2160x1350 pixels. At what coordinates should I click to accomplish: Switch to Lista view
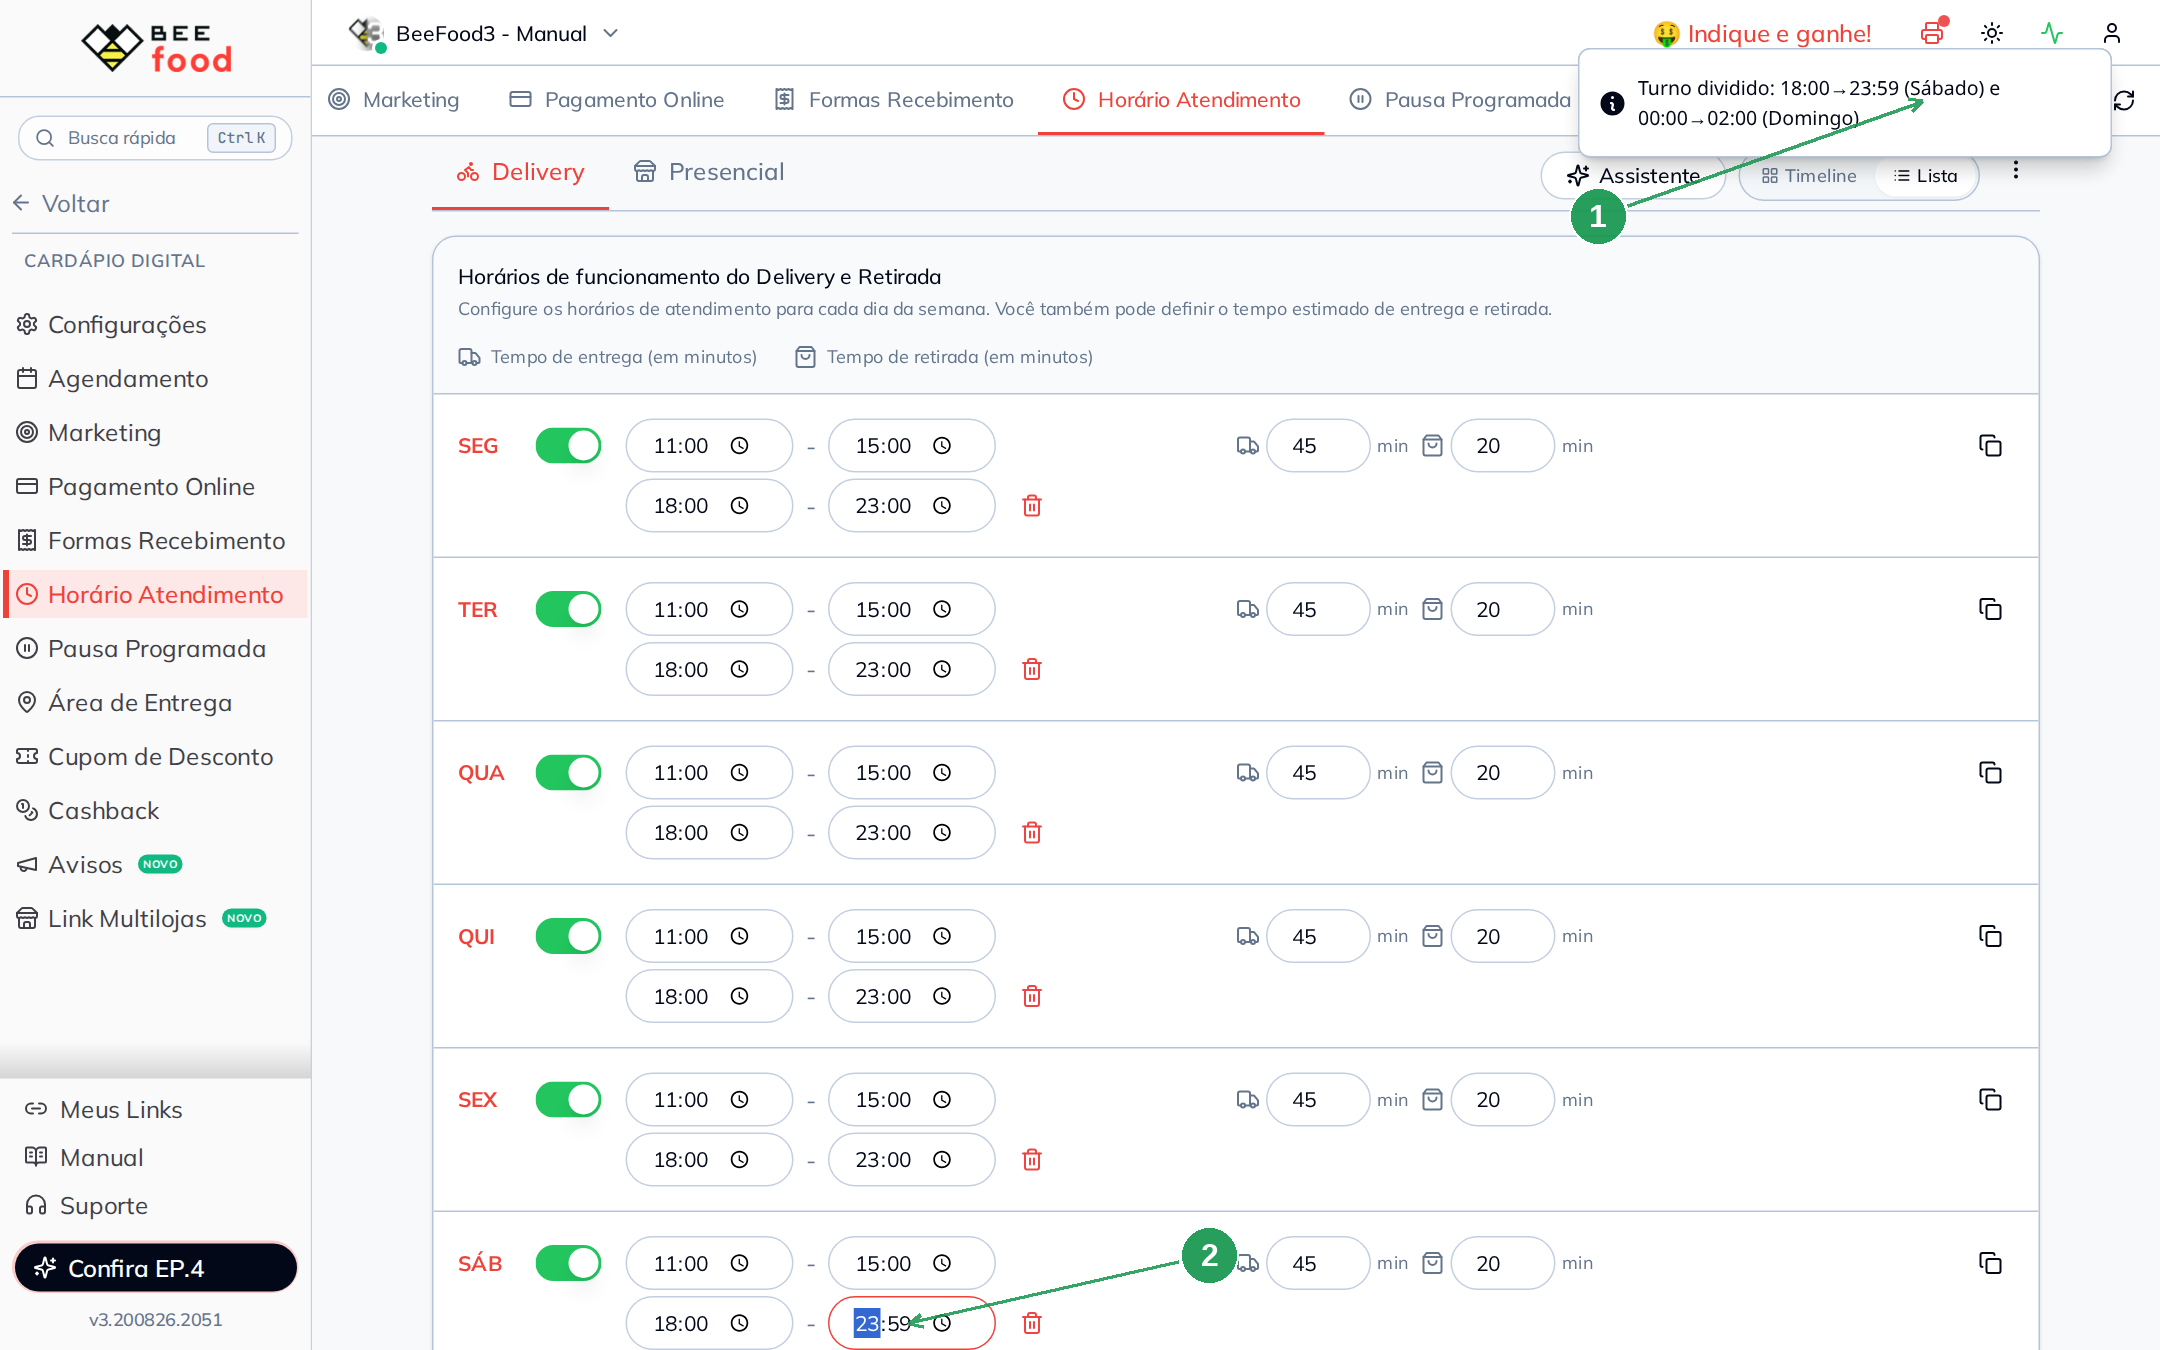tap(1926, 176)
